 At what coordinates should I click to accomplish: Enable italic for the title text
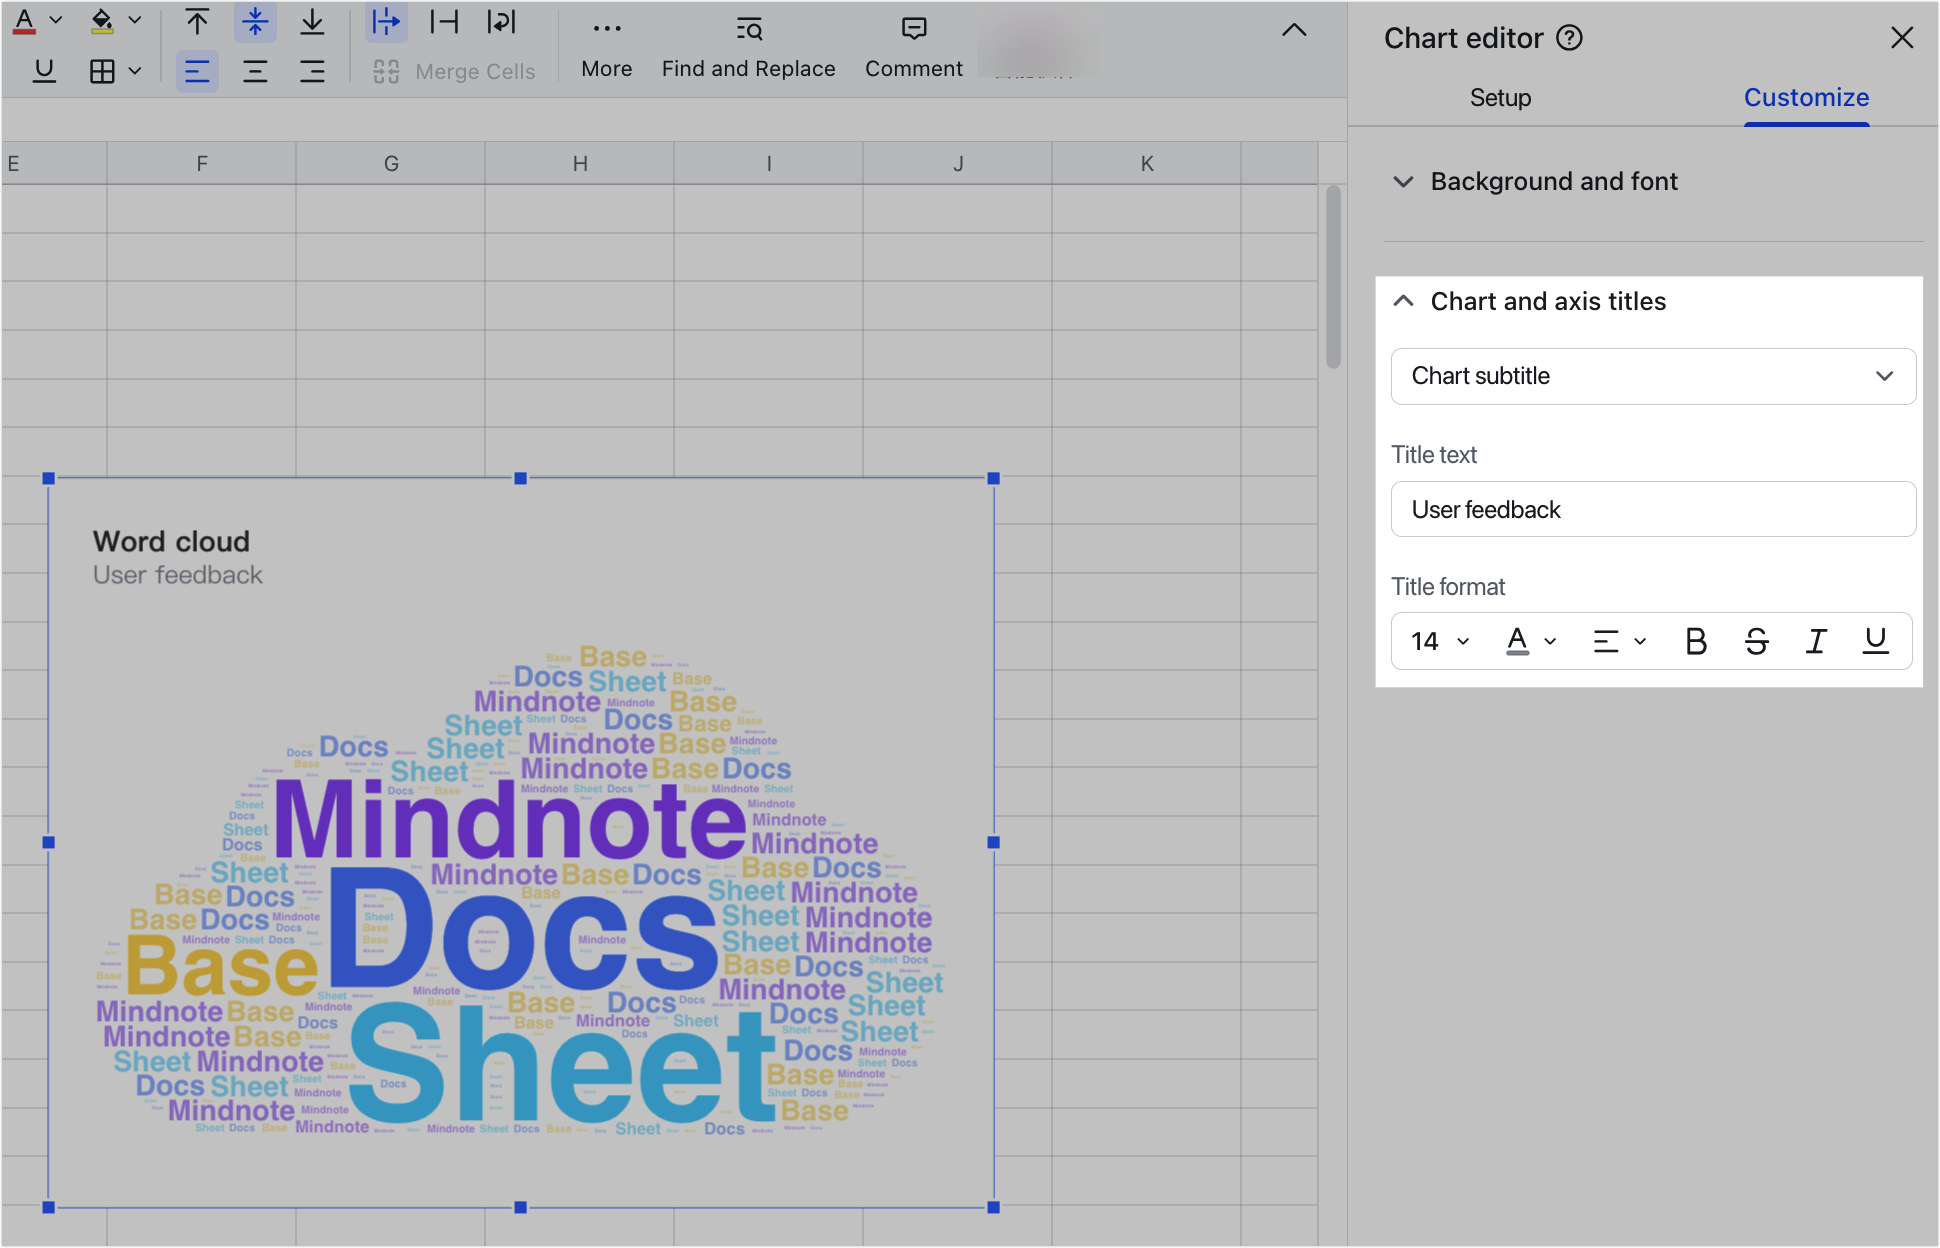click(x=1816, y=641)
